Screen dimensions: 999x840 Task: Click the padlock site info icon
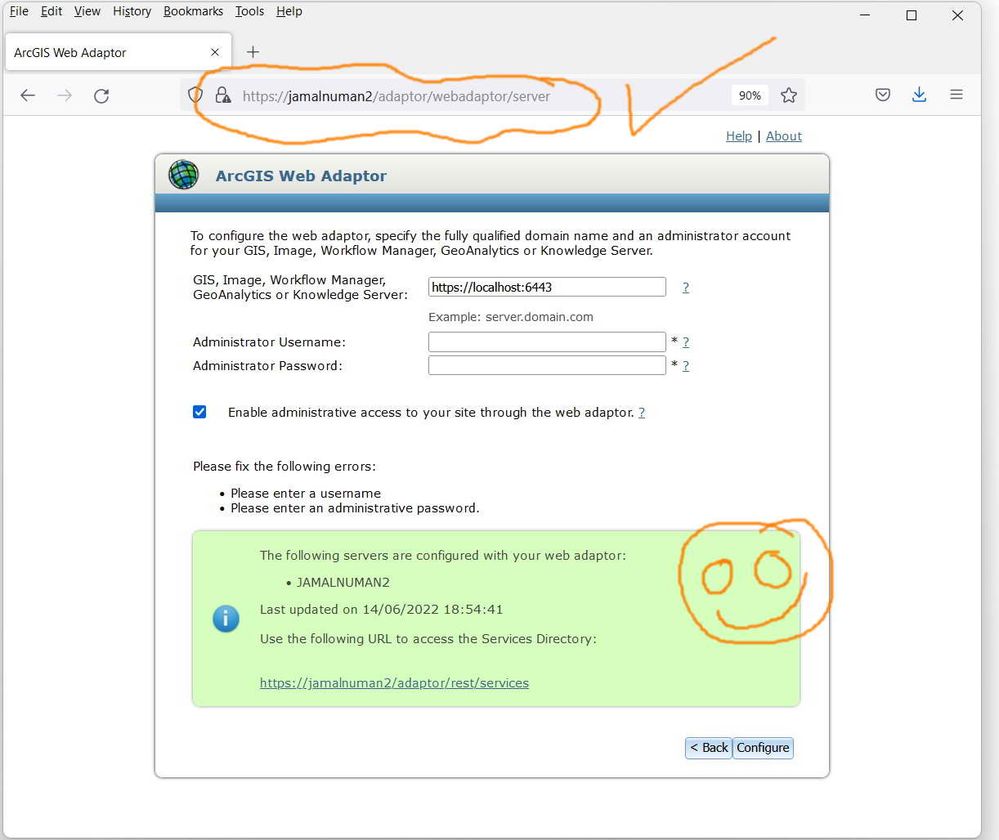coord(222,96)
